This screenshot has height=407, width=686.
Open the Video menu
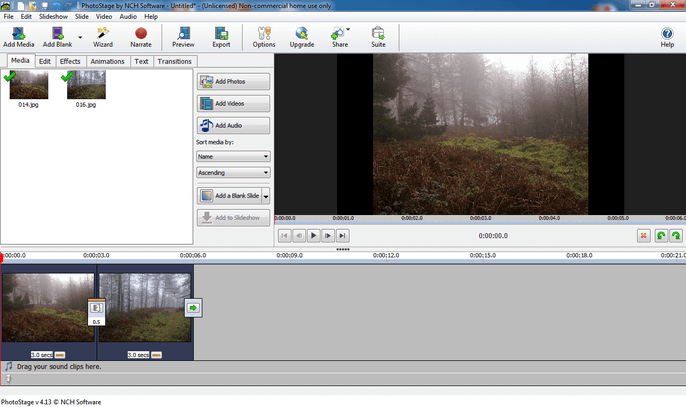pos(104,17)
